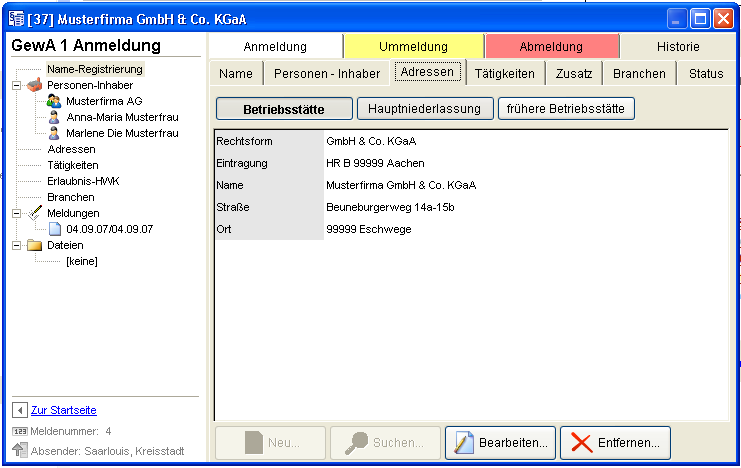The image size is (741, 468).
Task: Select the Hauptniederlassung address toggle
Action: coord(424,108)
